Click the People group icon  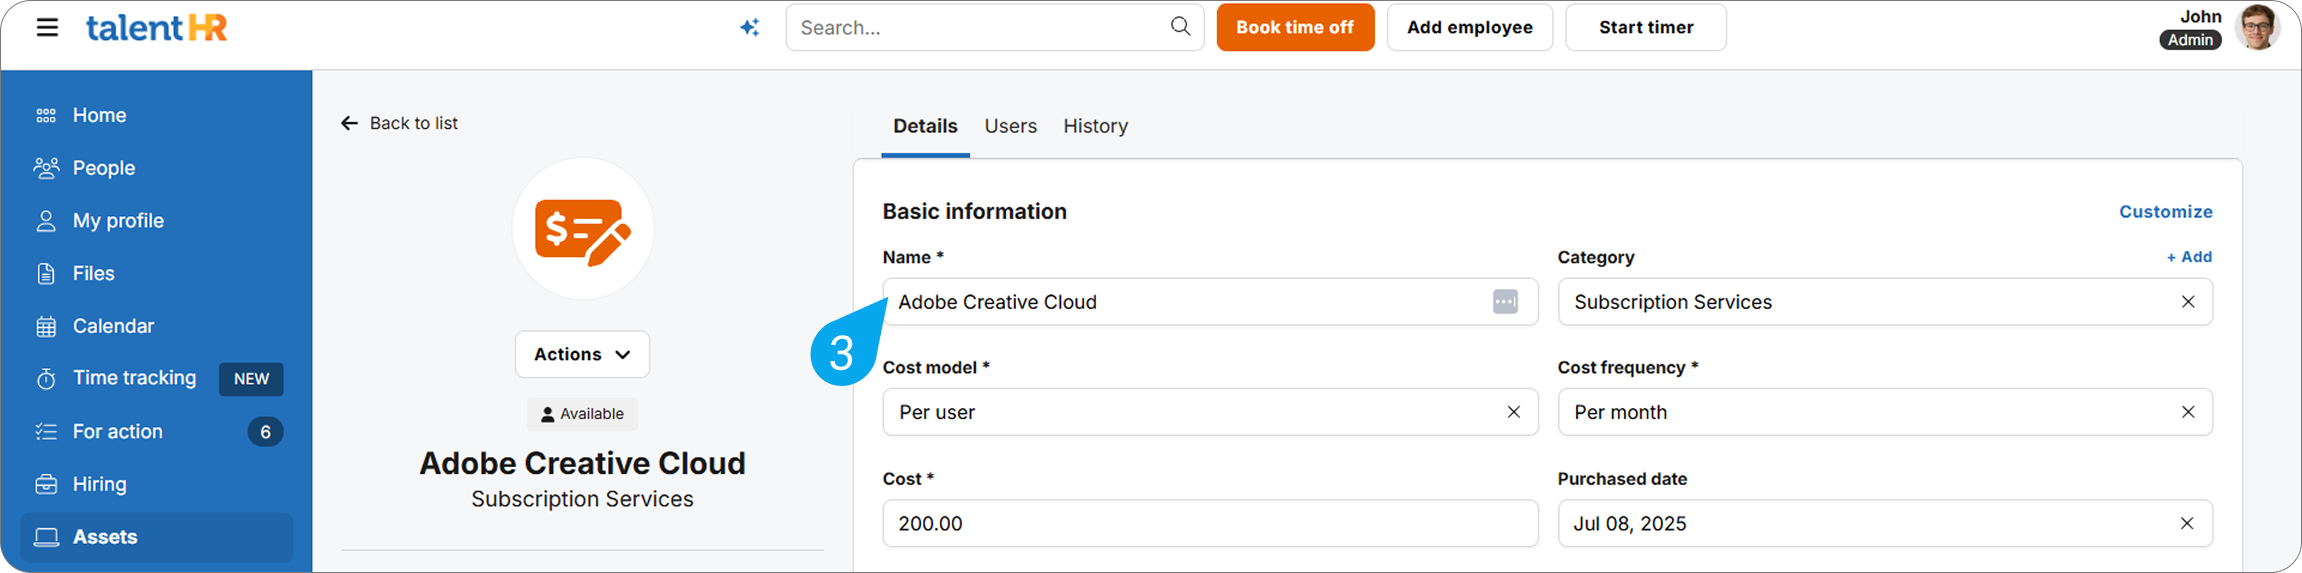click(x=46, y=168)
